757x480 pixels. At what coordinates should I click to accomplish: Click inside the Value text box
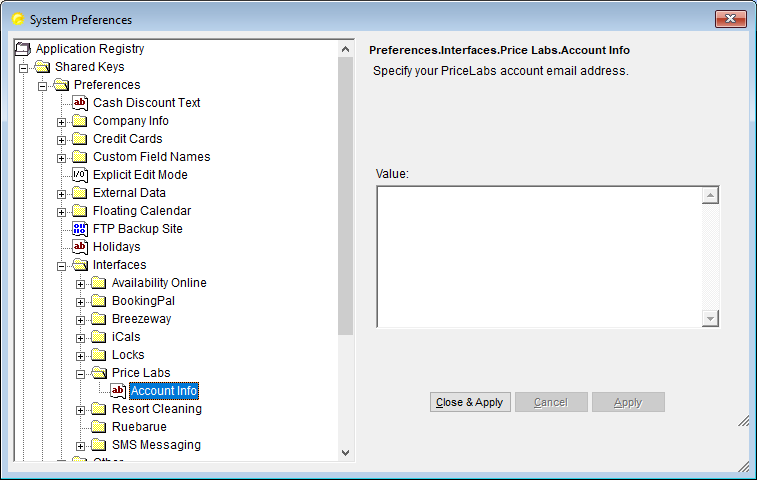[538, 256]
